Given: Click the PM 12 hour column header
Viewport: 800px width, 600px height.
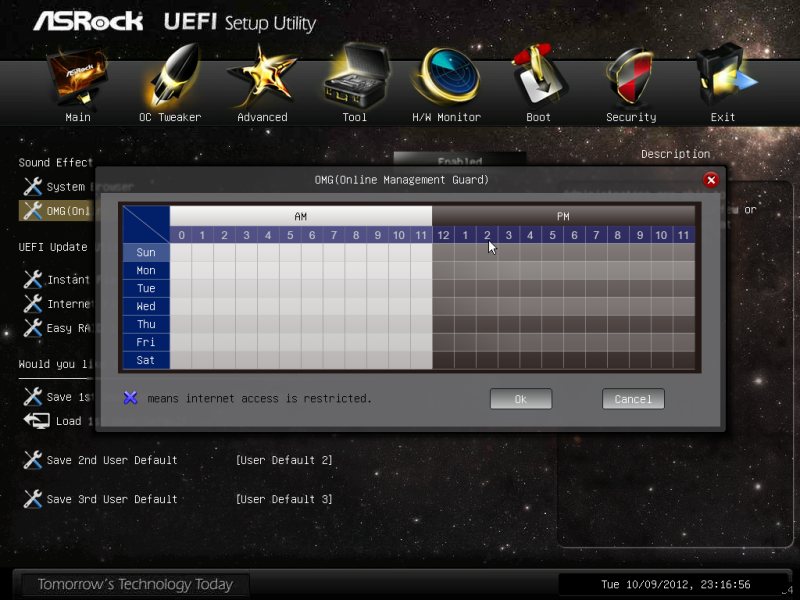Looking at the screenshot, I should (443, 235).
